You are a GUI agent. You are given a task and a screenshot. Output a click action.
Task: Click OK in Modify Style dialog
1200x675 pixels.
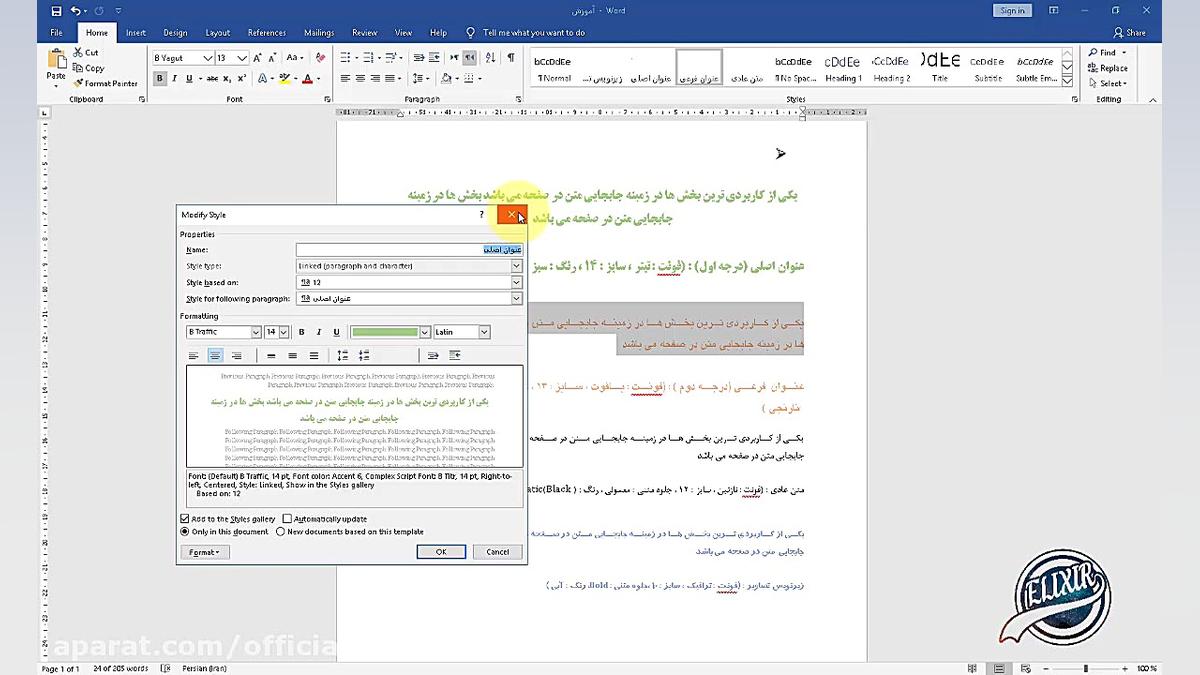point(441,552)
